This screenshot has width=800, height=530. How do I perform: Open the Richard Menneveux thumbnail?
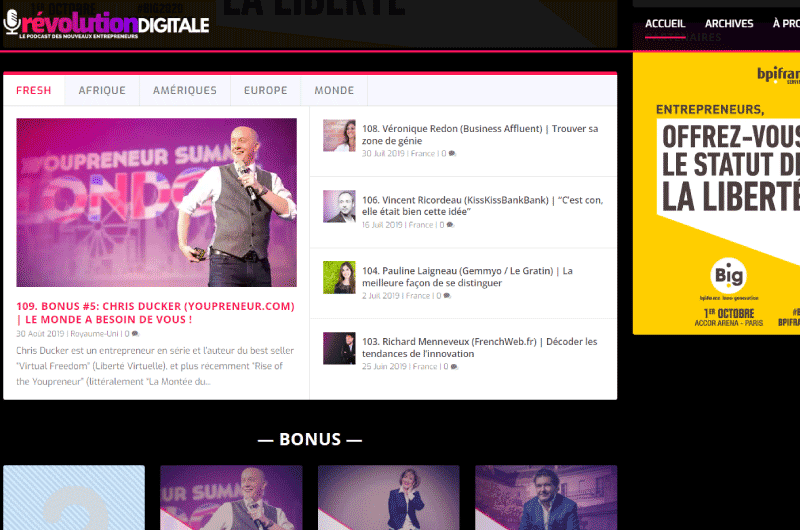click(x=339, y=348)
